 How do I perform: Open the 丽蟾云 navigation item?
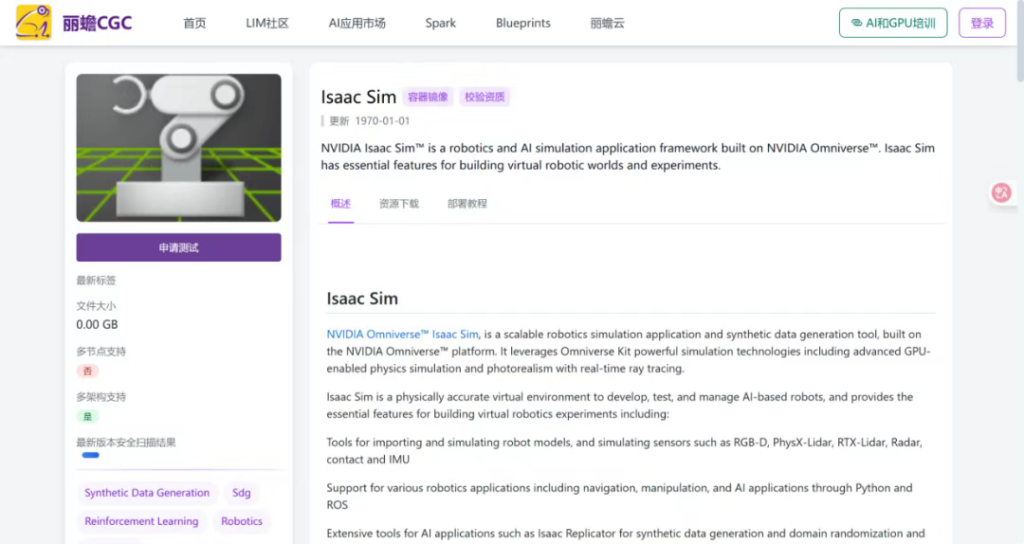[x=607, y=23]
